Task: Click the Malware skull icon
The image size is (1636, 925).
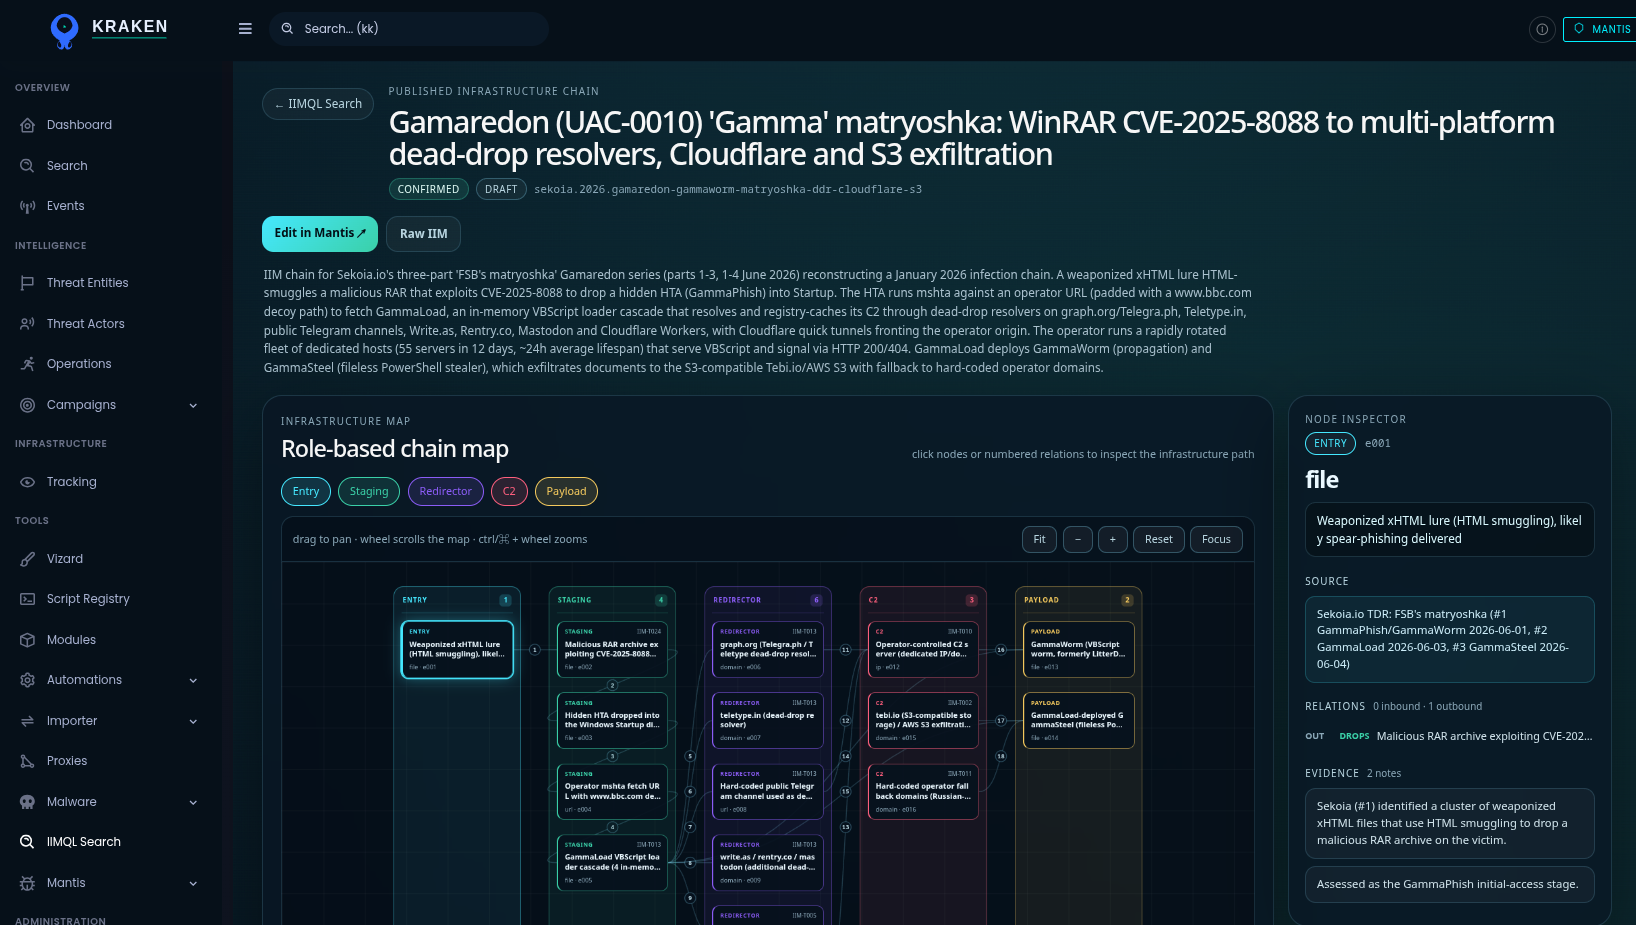Action: click(x=28, y=802)
